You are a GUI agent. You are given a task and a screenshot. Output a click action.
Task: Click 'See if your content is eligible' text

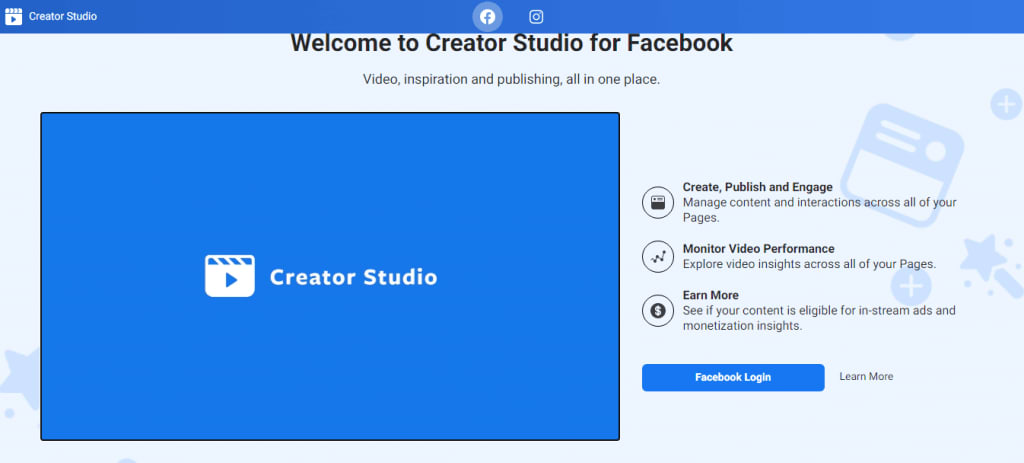pyautogui.click(x=819, y=318)
